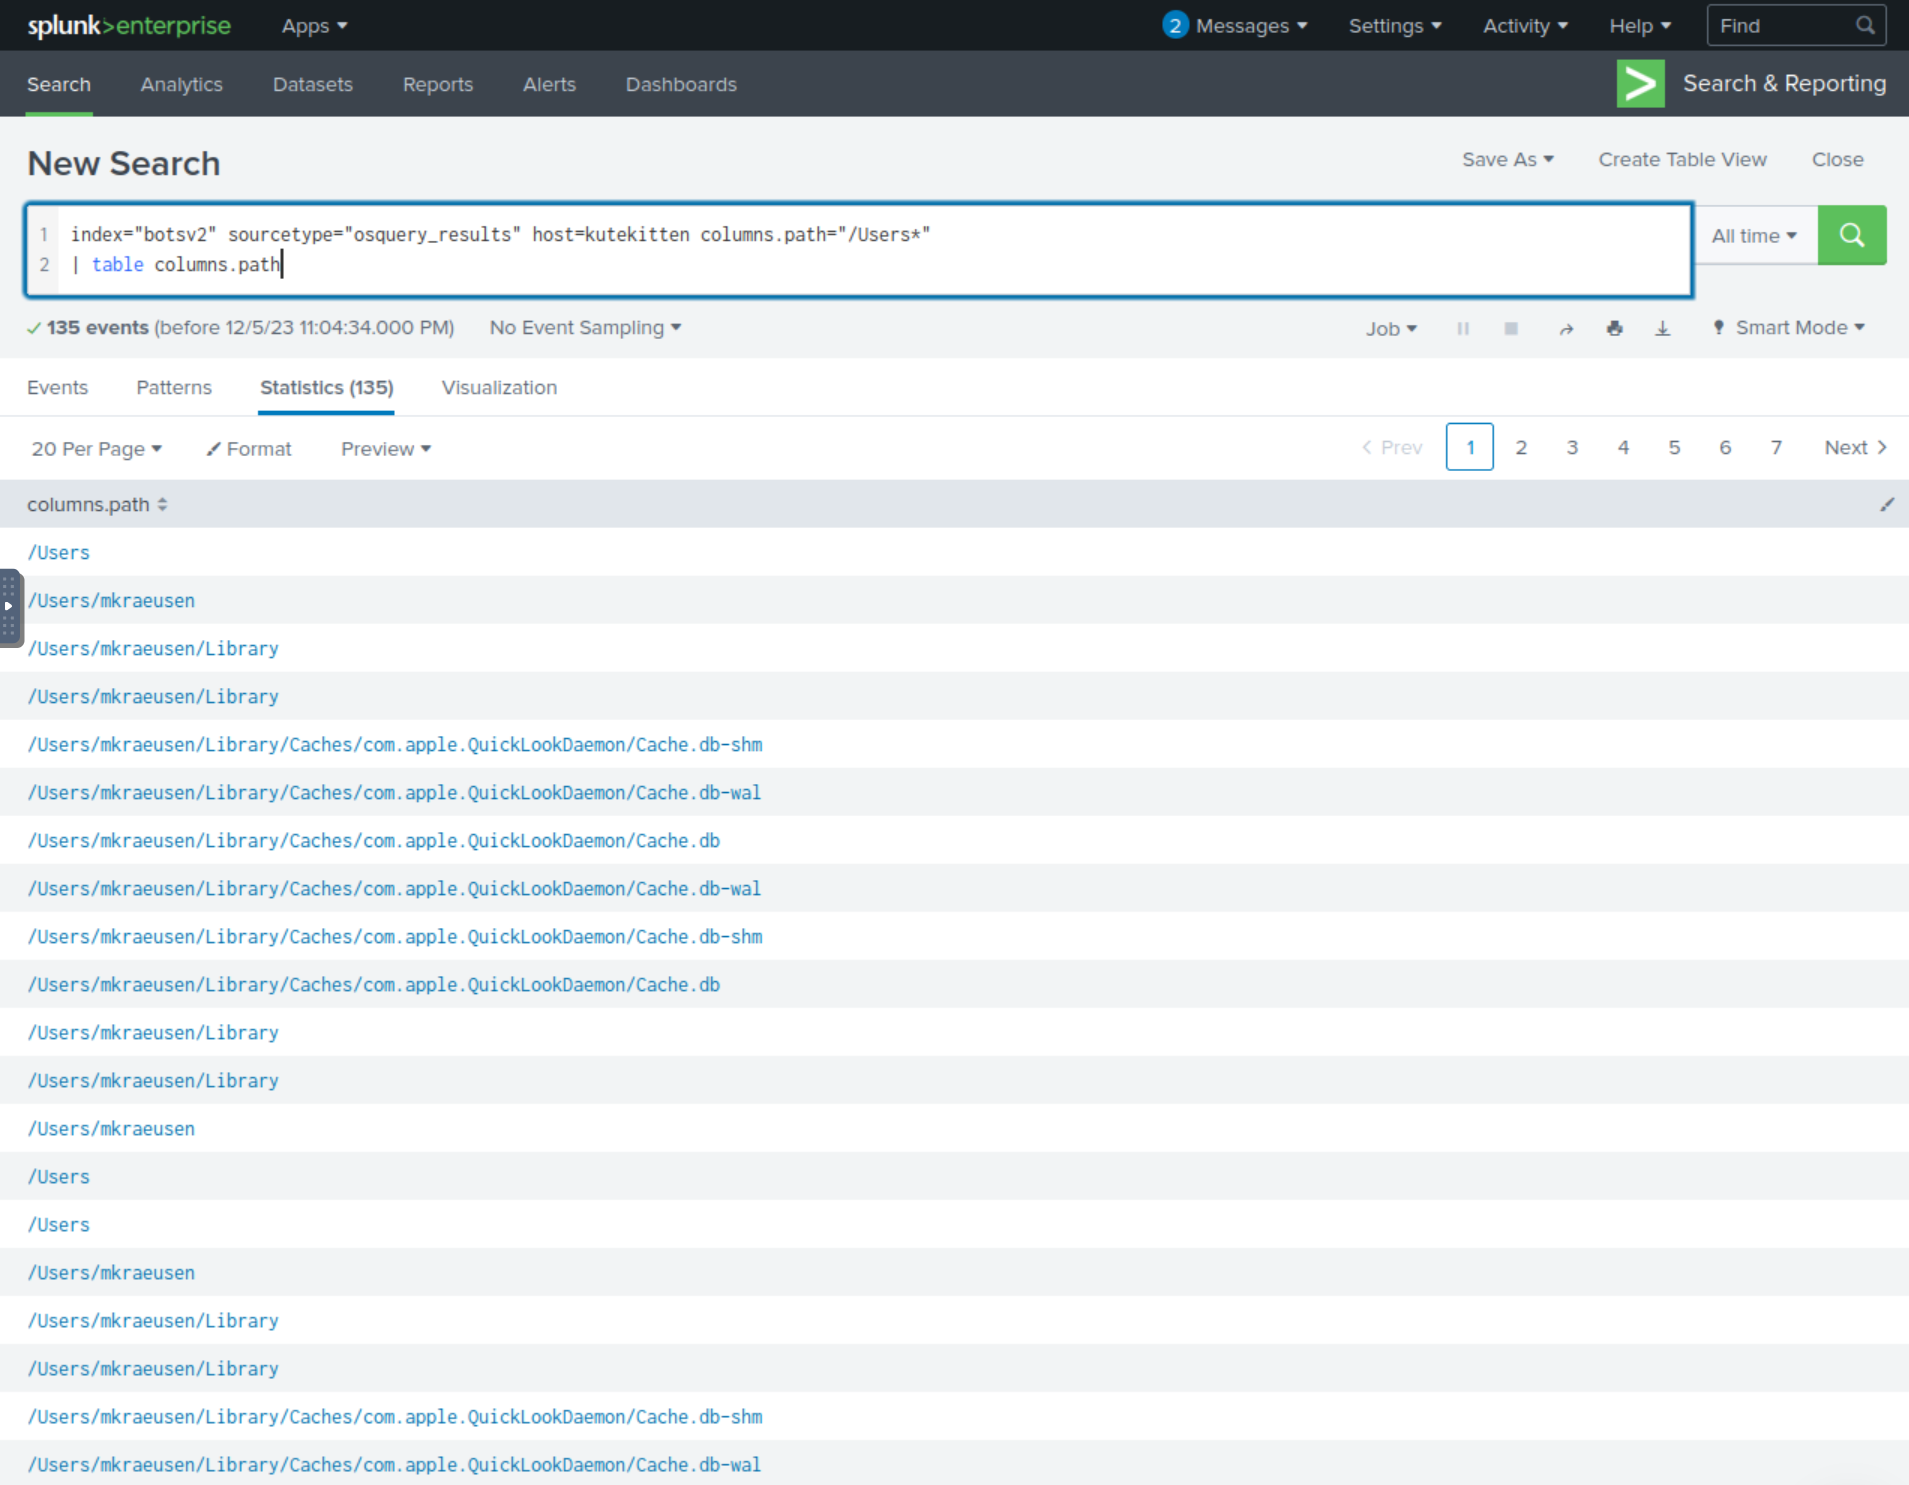Share the search job
The height and width of the screenshot is (1485, 1909).
[1566, 328]
